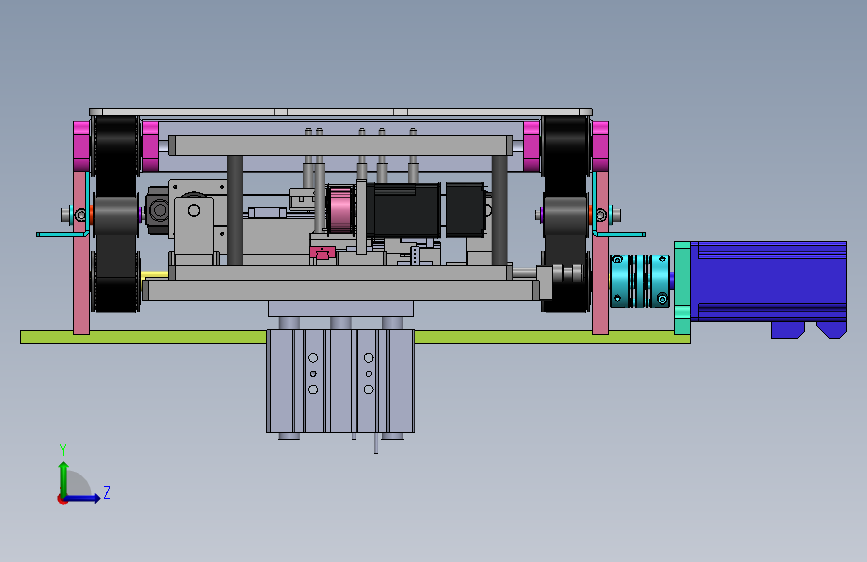Click the blue Z axis arrow
Image resolution: width=867 pixels, height=562 pixels.
83,498
